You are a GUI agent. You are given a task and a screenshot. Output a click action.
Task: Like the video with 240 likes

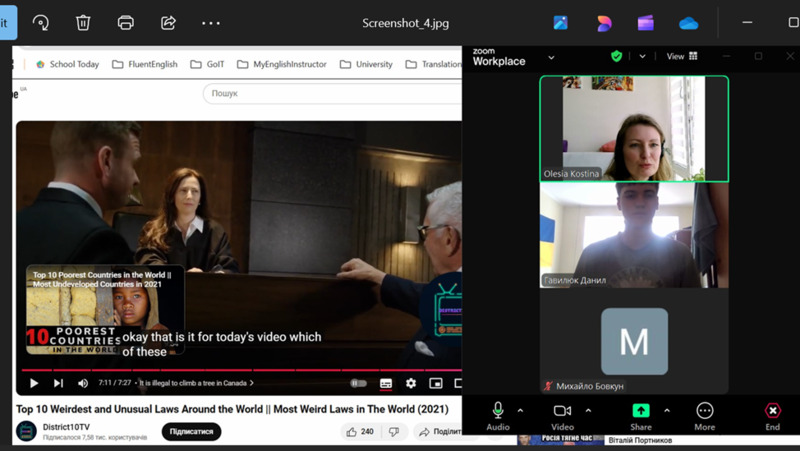pyautogui.click(x=360, y=432)
